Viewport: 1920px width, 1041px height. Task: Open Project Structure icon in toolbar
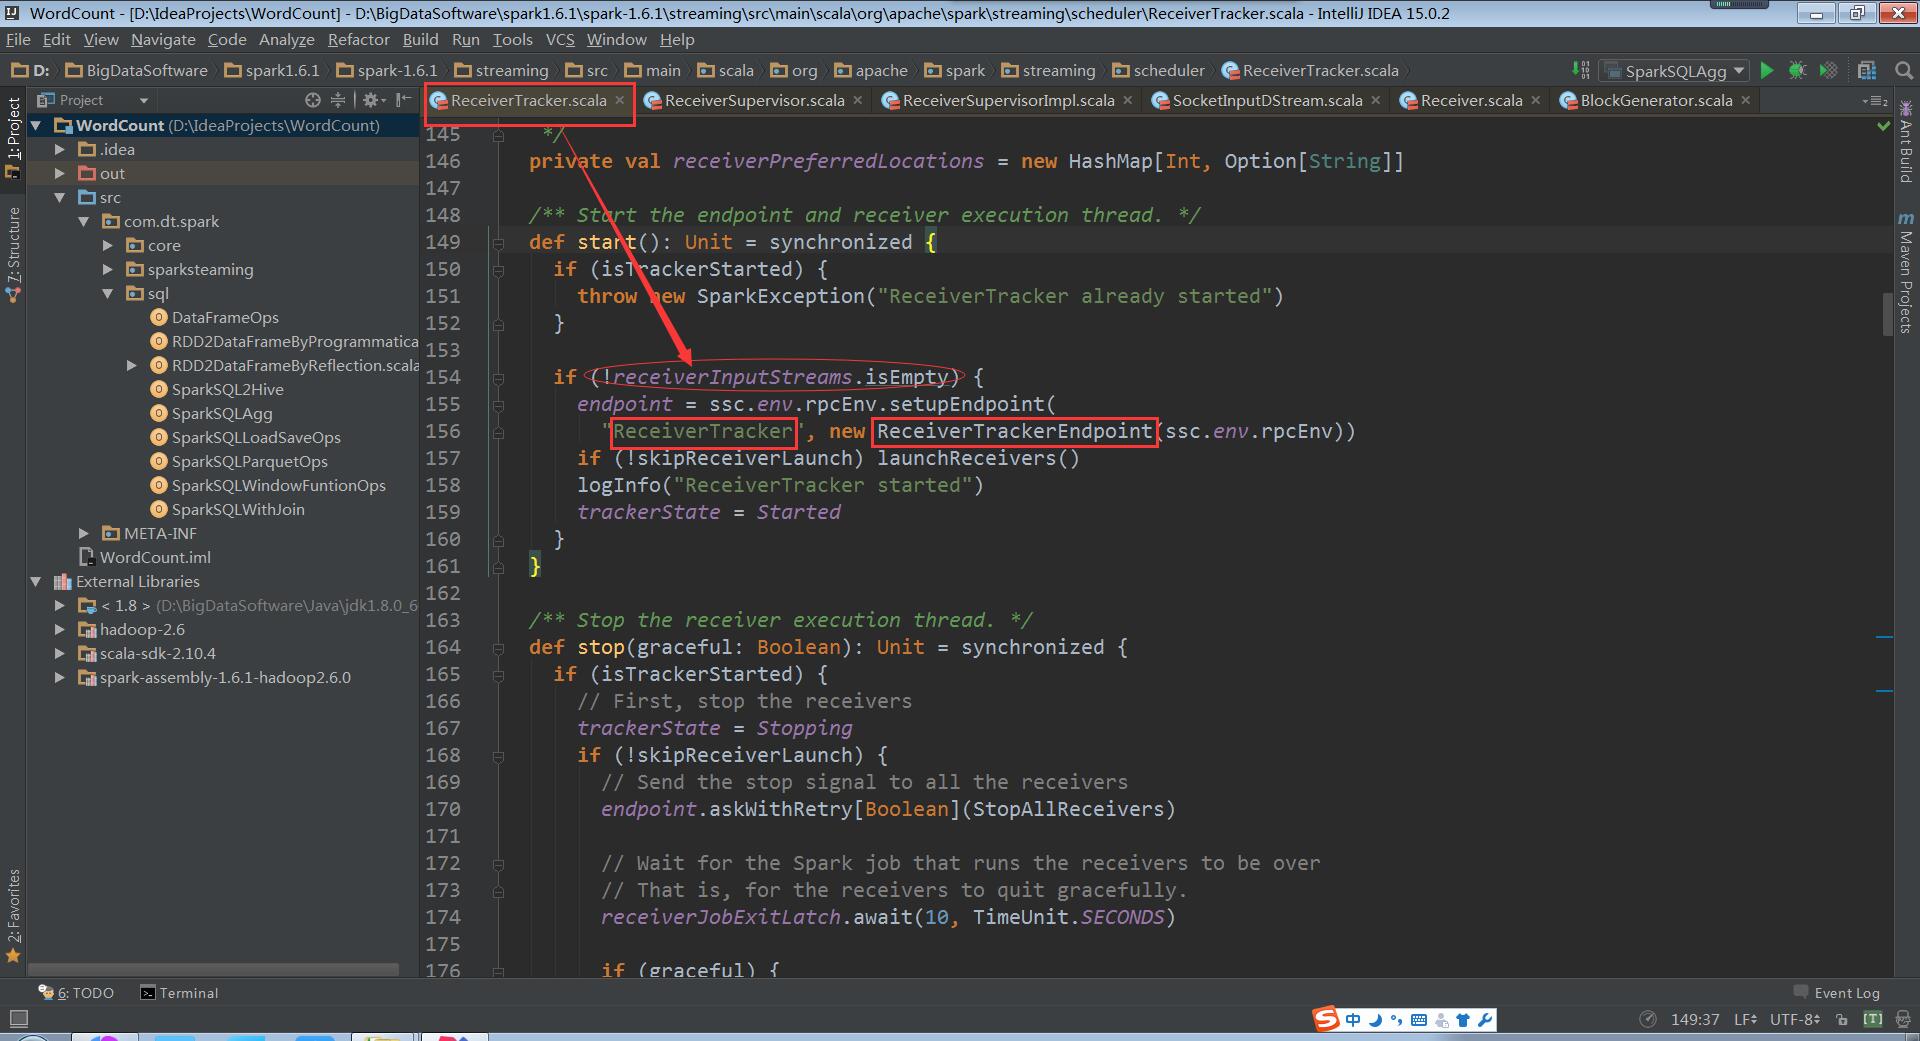(1866, 70)
